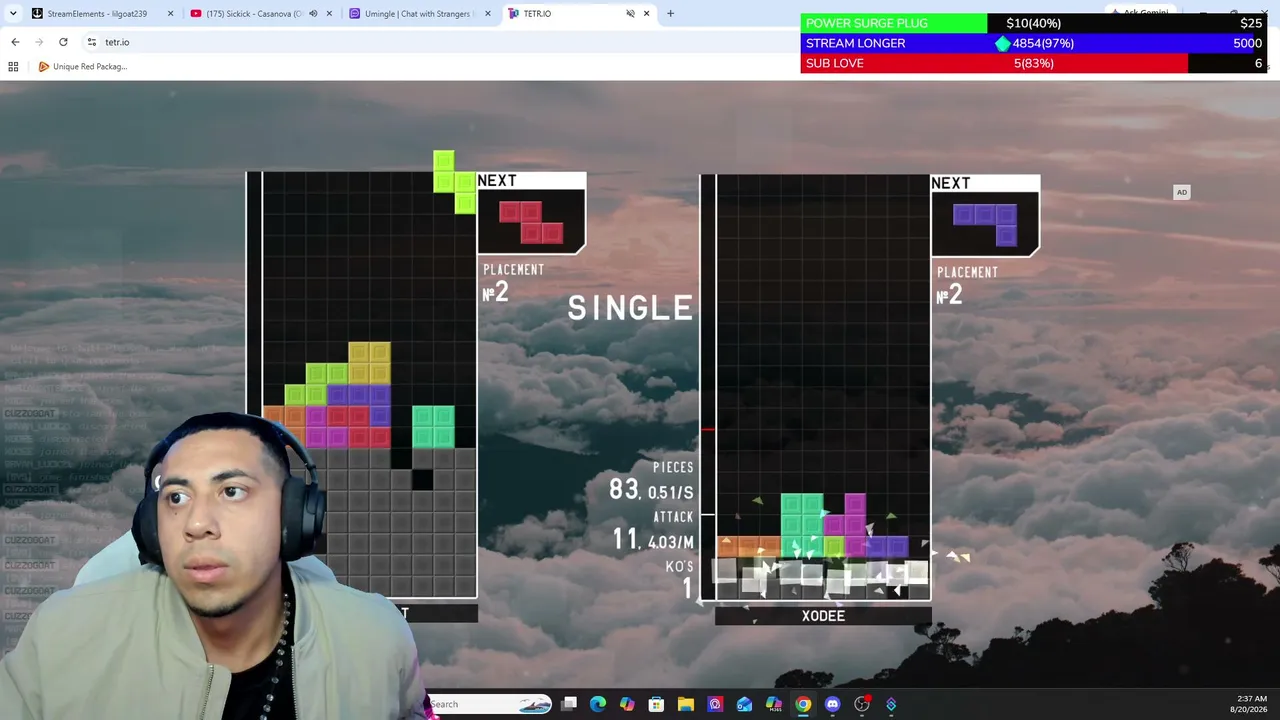Open the blue diamond app on taskbar
Image resolution: width=1280 pixels, height=720 pixels.
(891, 704)
